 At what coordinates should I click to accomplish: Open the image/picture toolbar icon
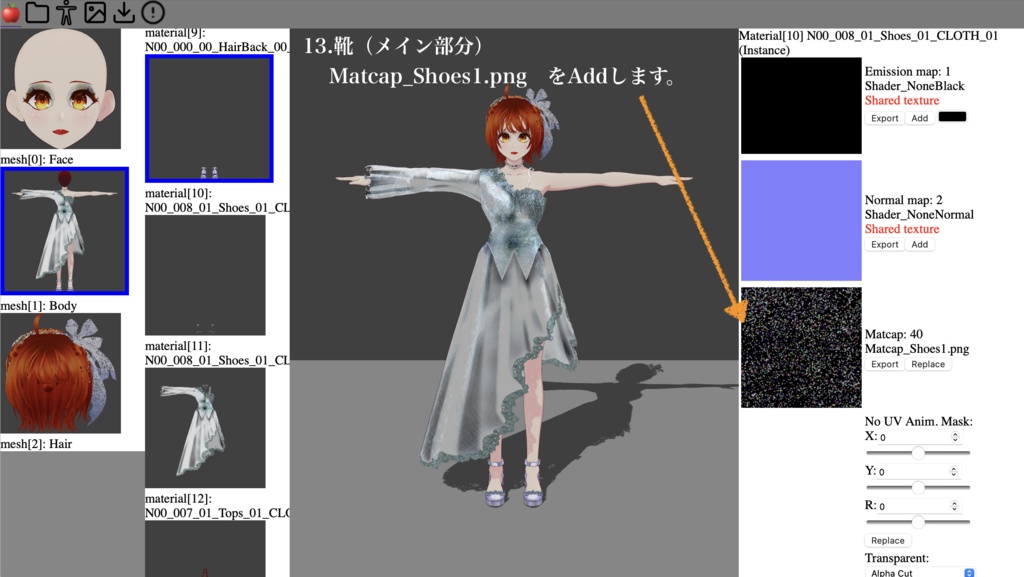95,12
